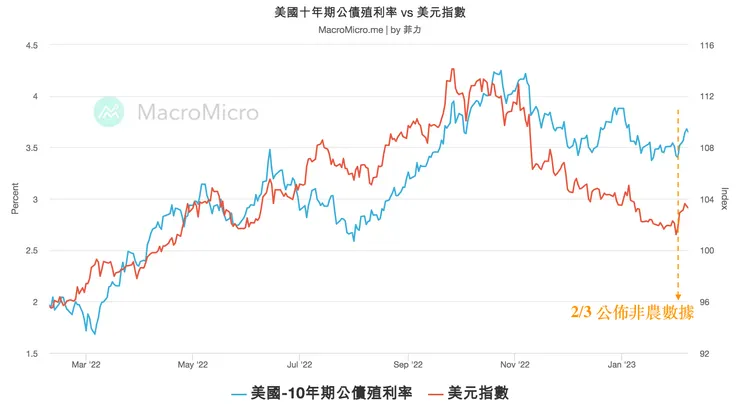Image resolution: width=740 pixels, height=416 pixels.
Task: Click the orange dashed arrow's arrowhead
Action: 678,296
